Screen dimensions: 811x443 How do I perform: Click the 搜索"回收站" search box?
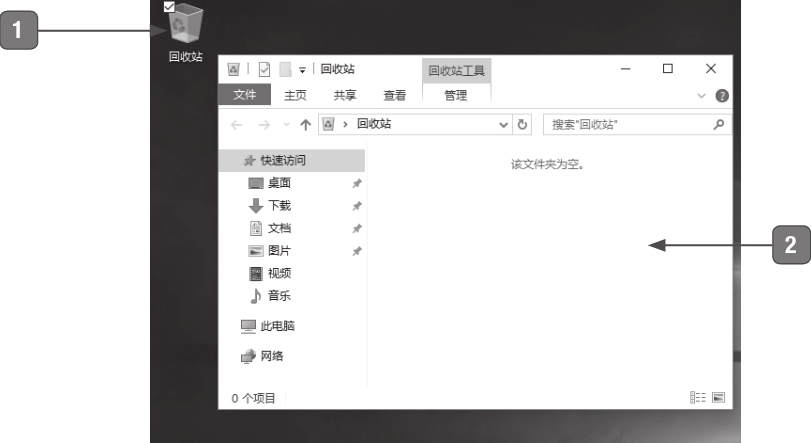[x=625, y=124]
